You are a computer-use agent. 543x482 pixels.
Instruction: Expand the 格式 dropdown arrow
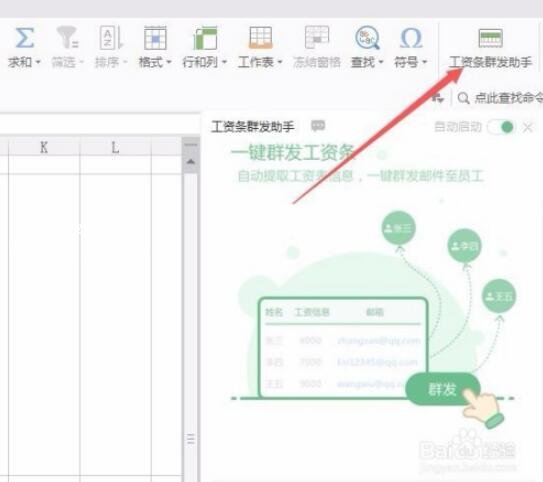pos(169,62)
